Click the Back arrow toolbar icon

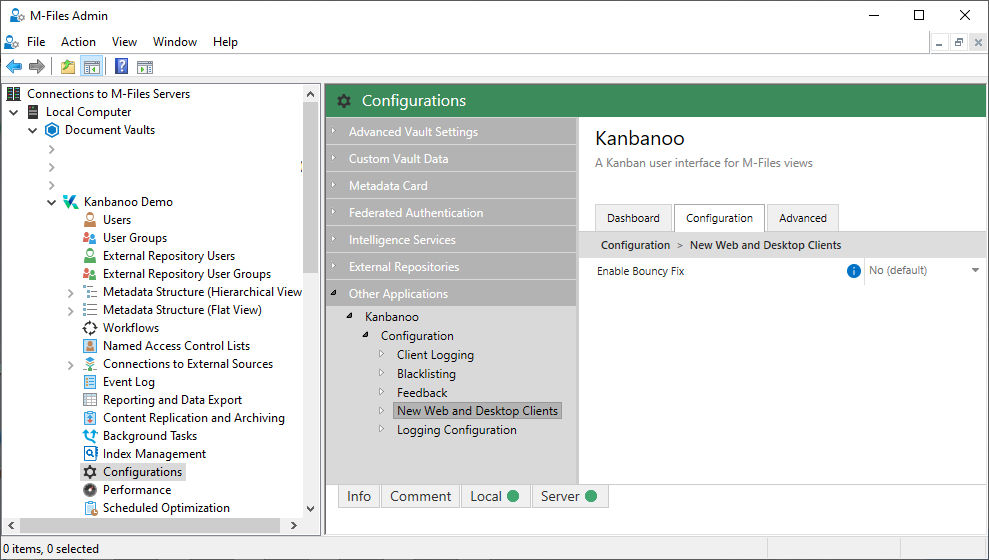pos(14,66)
